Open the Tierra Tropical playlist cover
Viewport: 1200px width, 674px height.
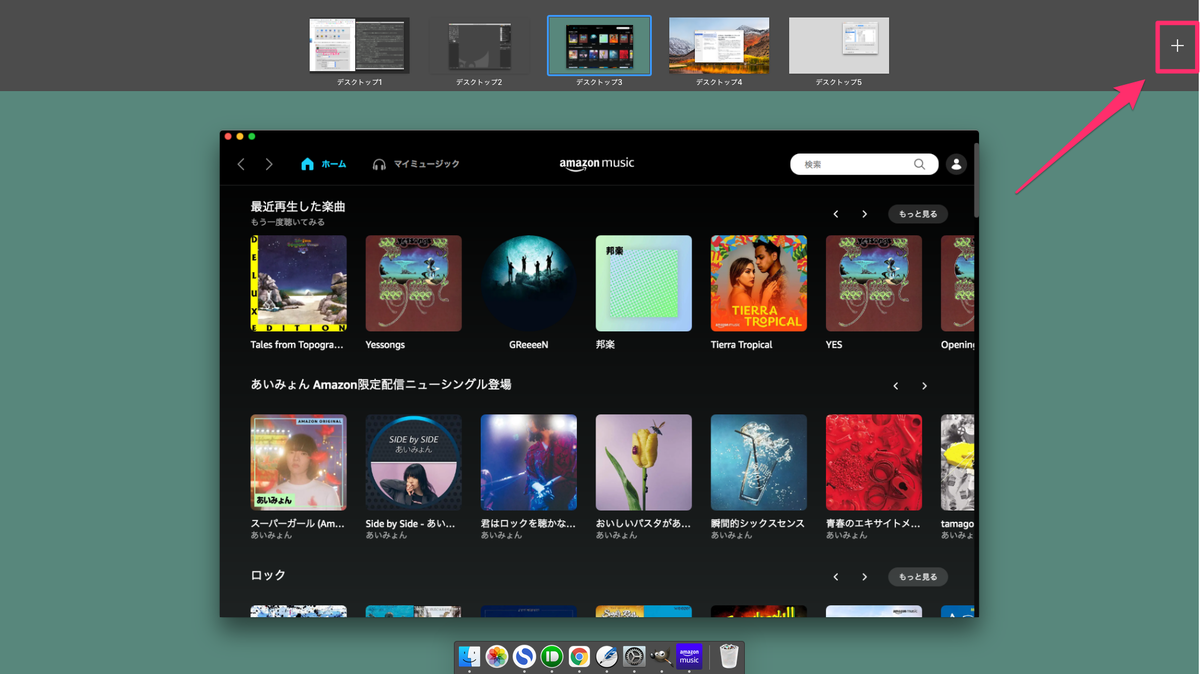[x=759, y=283]
